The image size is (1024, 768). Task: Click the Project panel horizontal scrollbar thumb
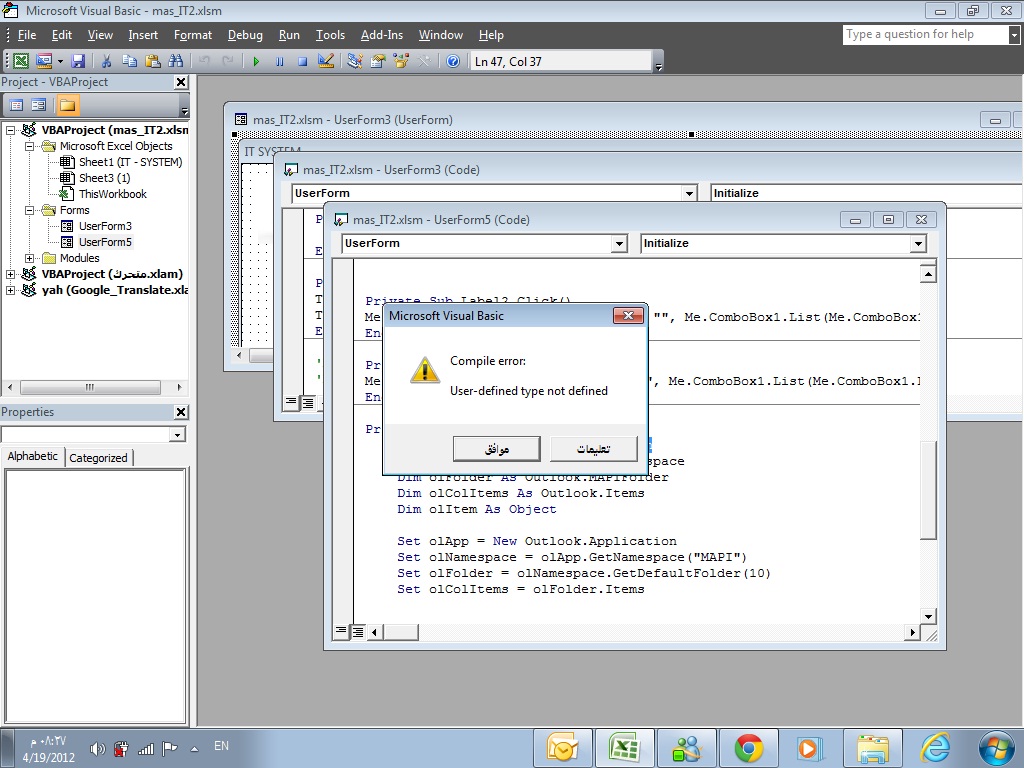click(x=90, y=387)
